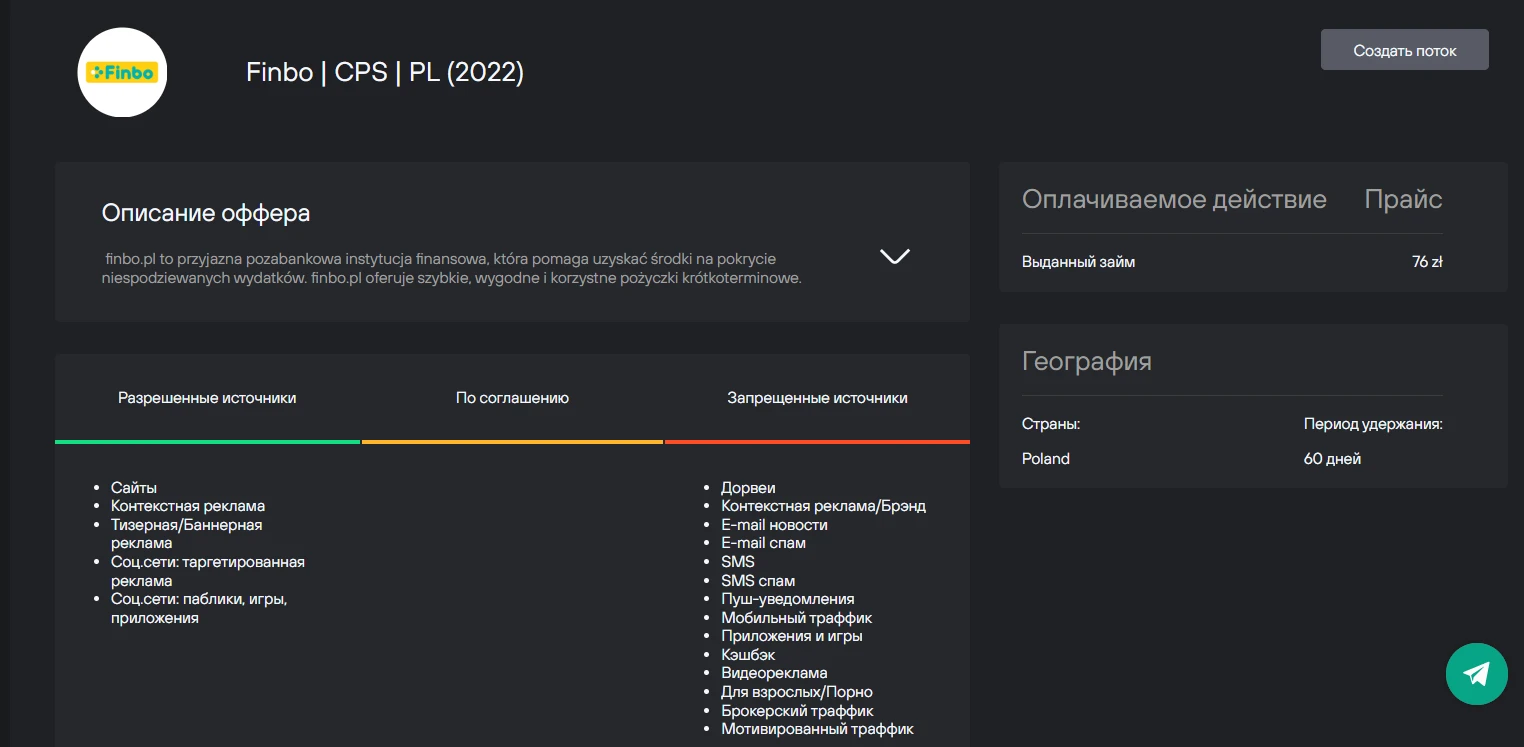Viewport: 1524px width, 747px height.
Task: Click the 60 дней value
Action: click(1332, 459)
